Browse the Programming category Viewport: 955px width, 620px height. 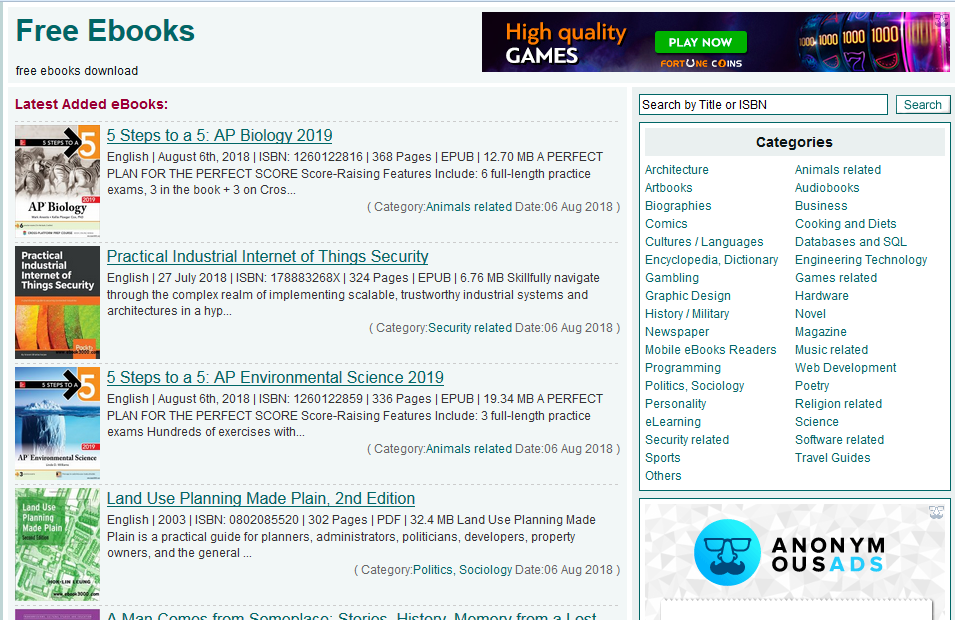point(682,367)
